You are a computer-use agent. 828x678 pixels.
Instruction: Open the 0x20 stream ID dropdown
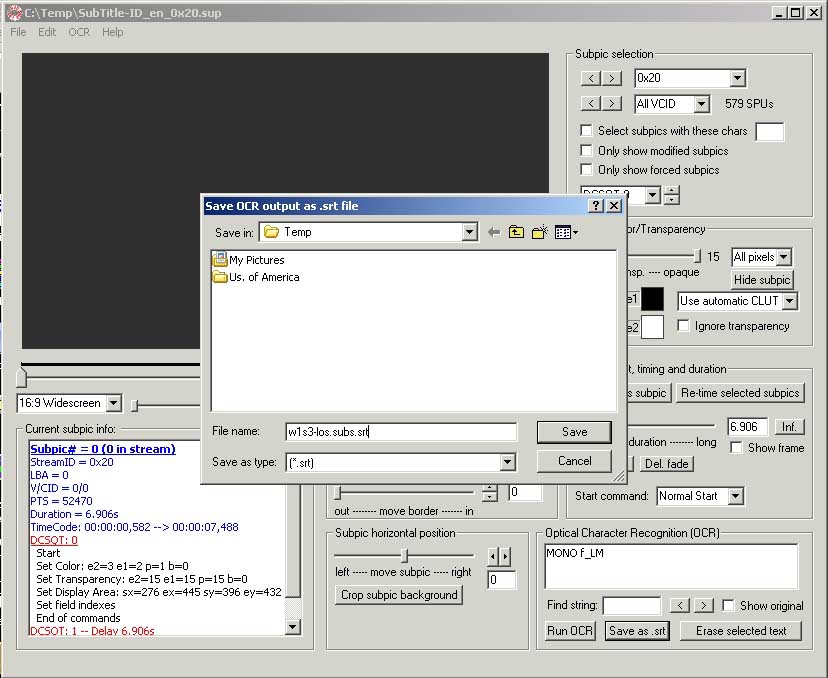point(737,78)
